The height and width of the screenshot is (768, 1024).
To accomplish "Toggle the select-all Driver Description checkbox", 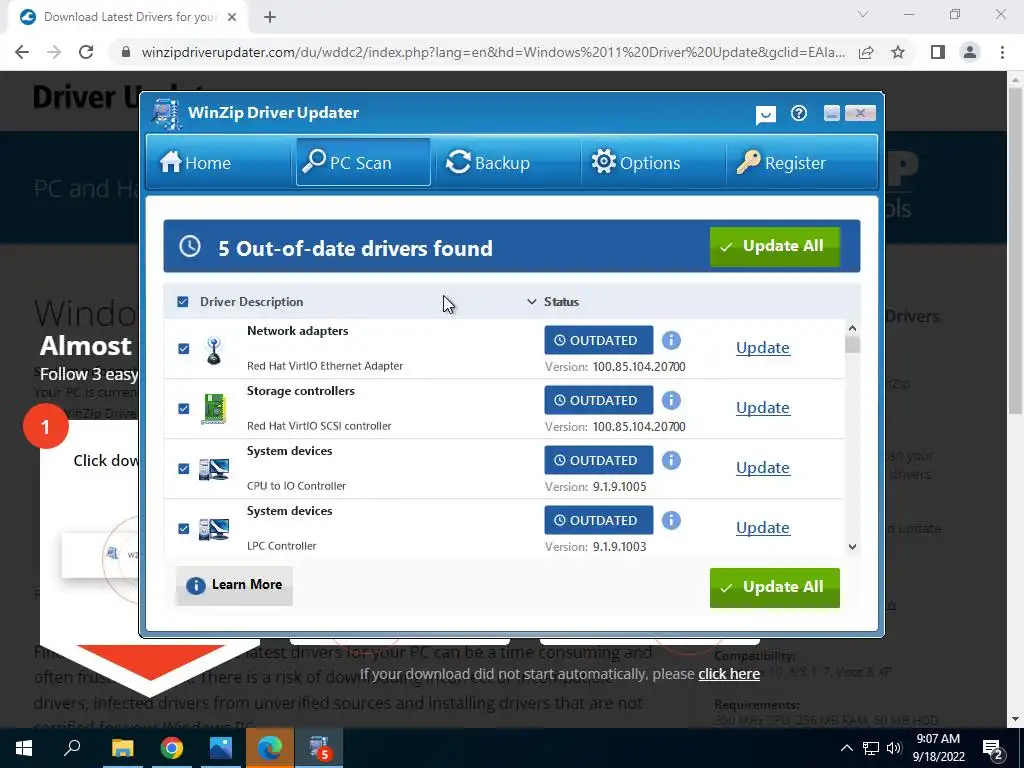I will [x=183, y=302].
